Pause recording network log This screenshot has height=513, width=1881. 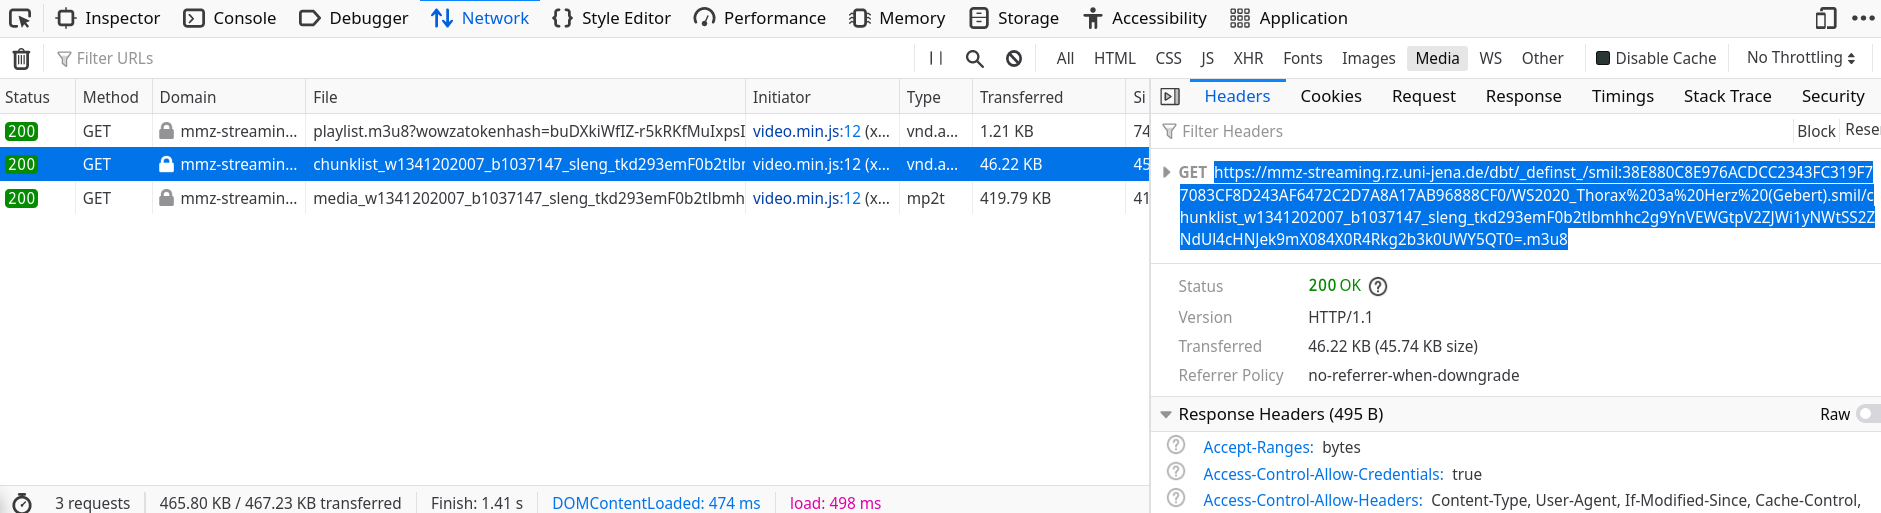pos(936,59)
